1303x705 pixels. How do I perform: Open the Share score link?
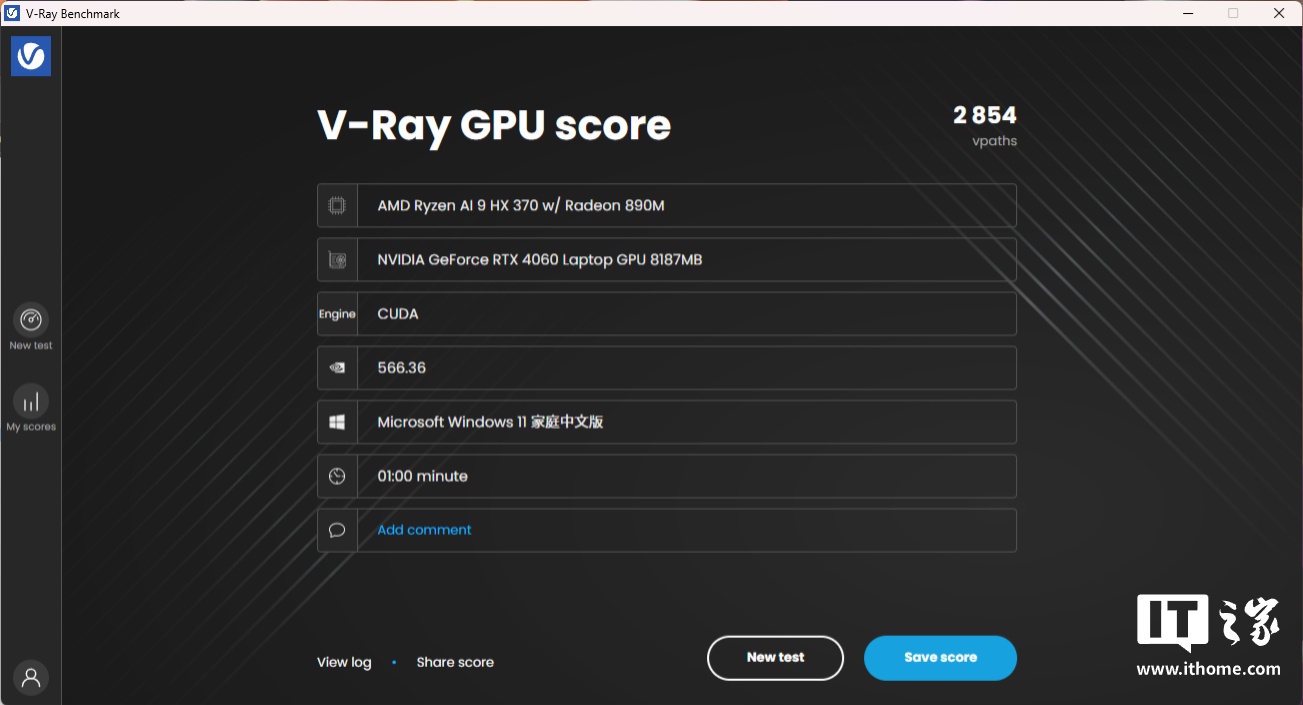click(455, 662)
